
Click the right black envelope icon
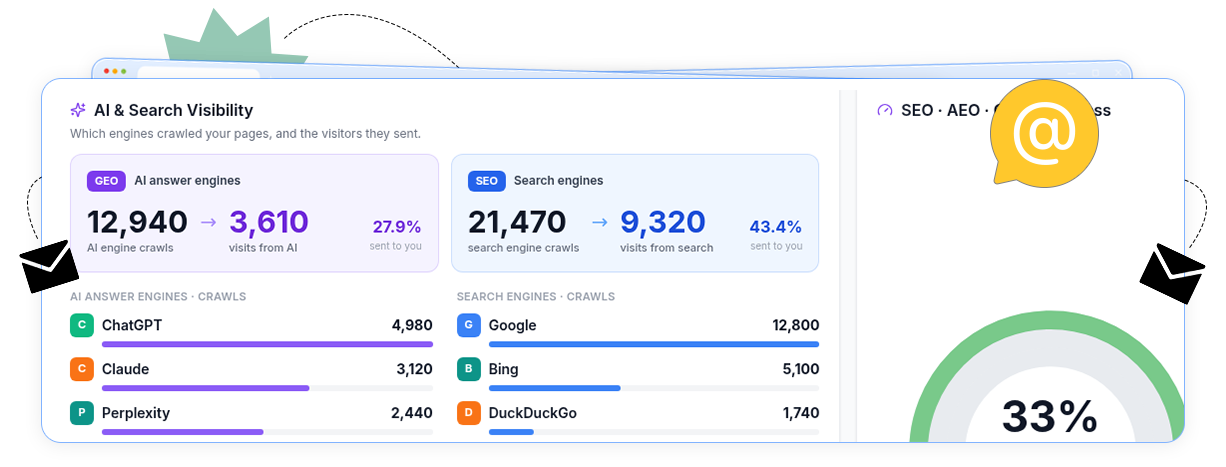(1172, 273)
